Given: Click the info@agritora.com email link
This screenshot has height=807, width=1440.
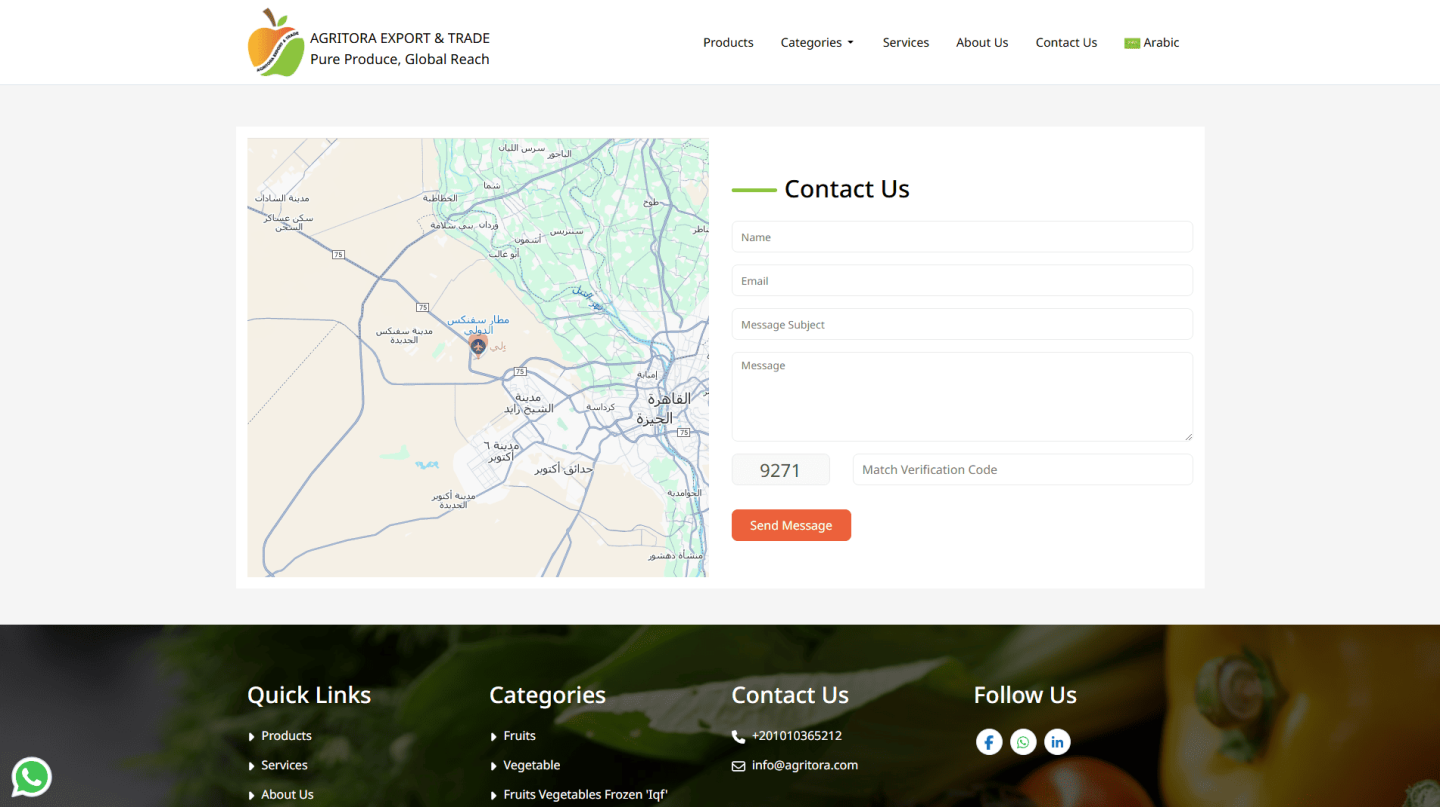Looking at the screenshot, I should pyautogui.click(x=805, y=765).
